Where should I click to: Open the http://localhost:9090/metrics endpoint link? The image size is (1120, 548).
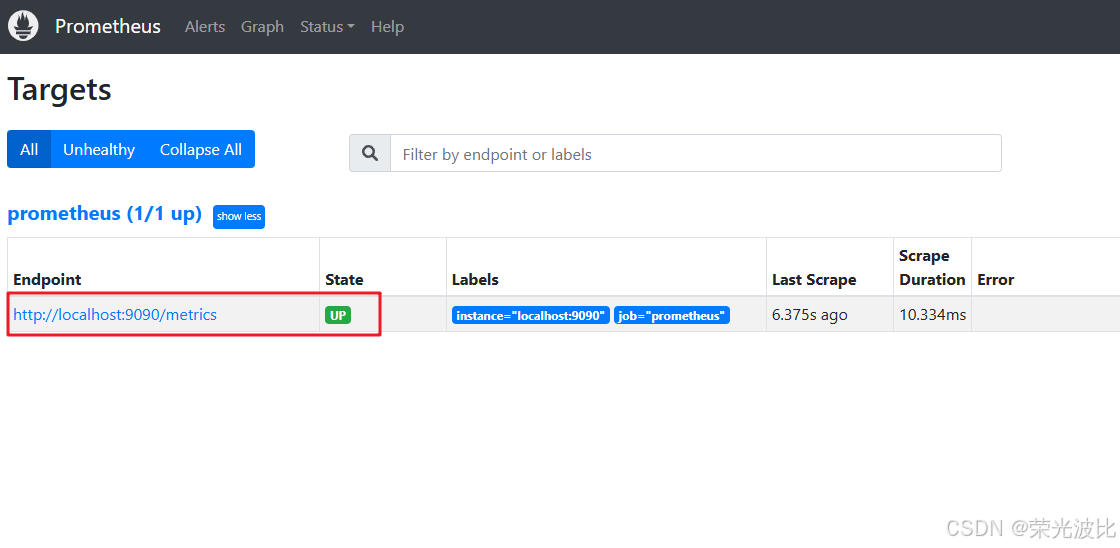tap(115, 314)
